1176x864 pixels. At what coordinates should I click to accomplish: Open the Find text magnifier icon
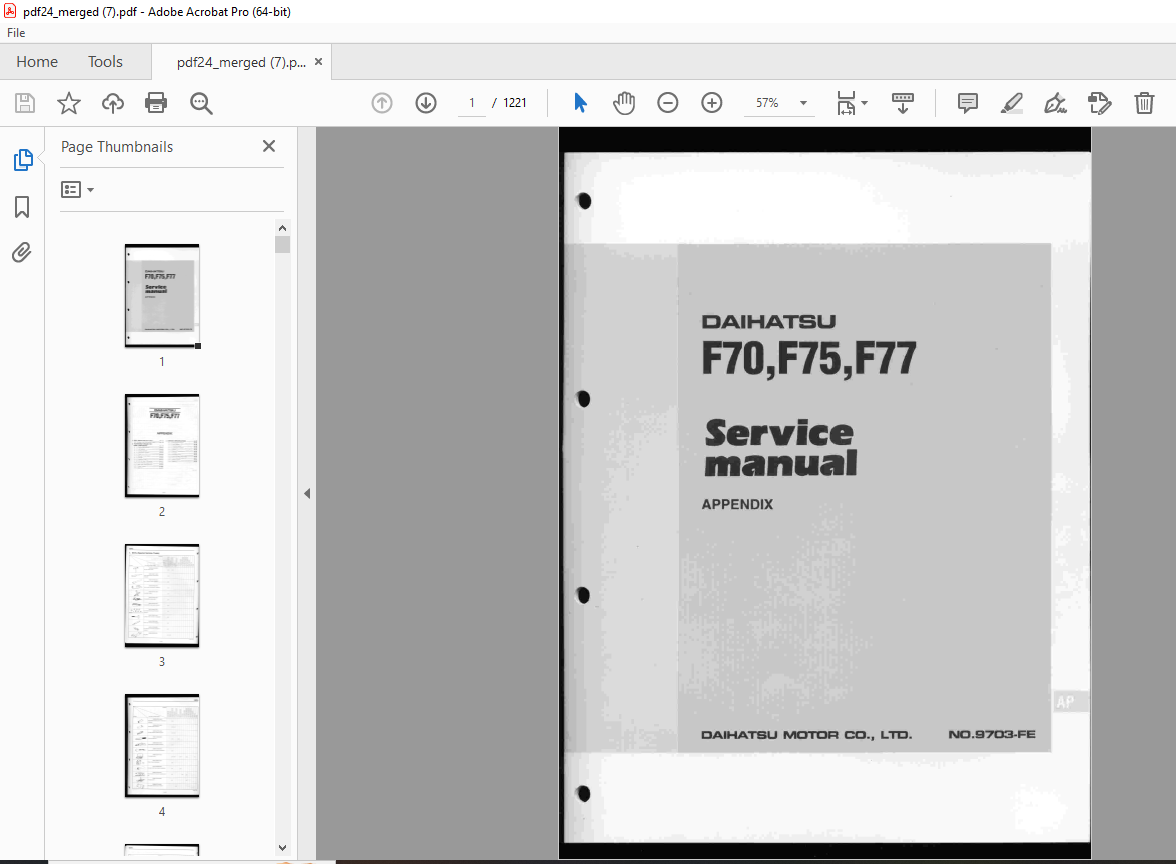pos(201,103)
